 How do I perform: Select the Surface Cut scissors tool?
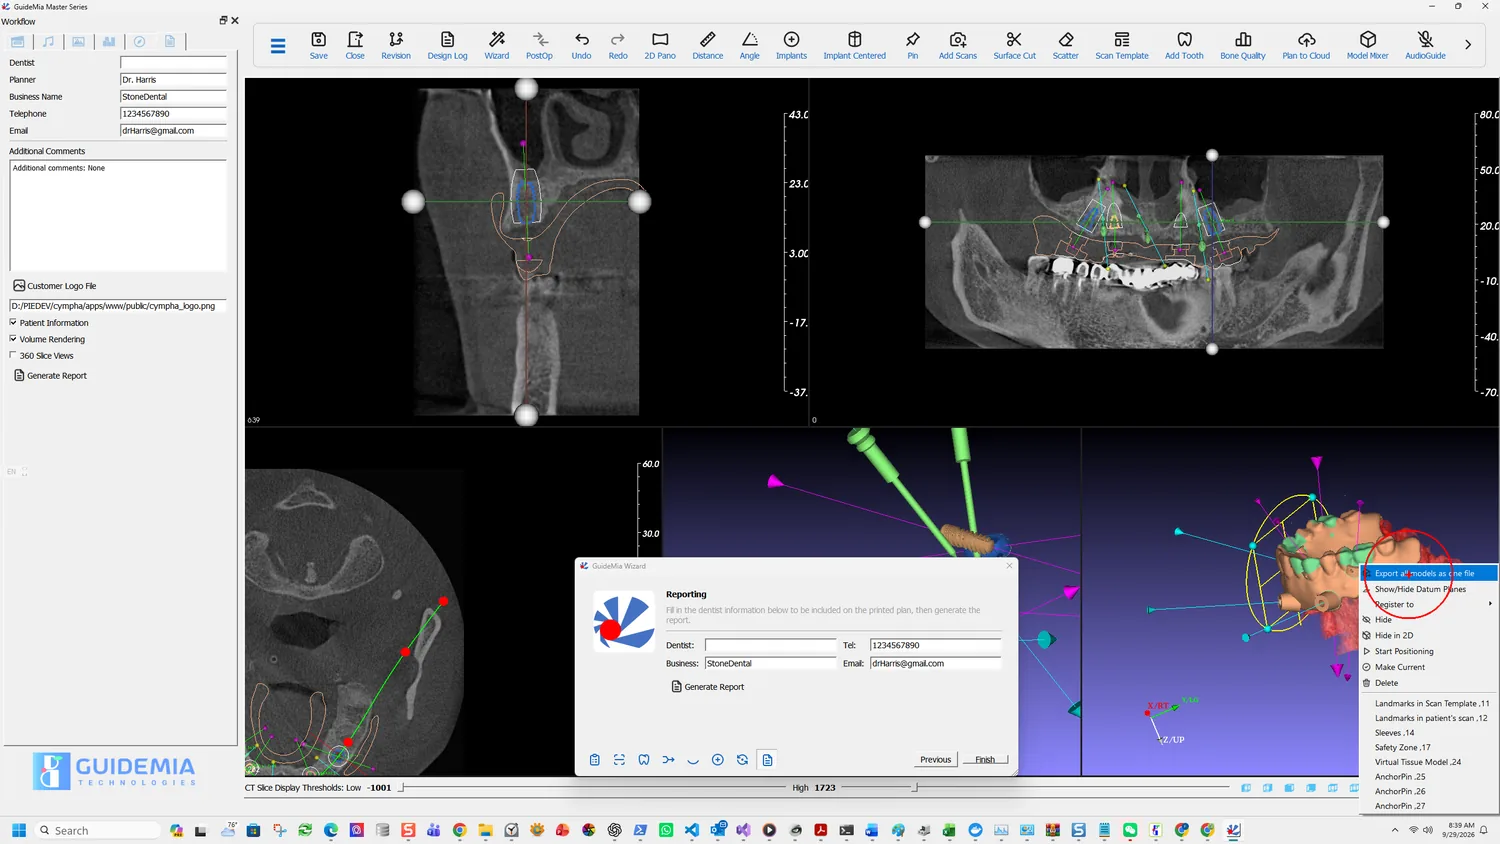click(x=1015, y=45)
